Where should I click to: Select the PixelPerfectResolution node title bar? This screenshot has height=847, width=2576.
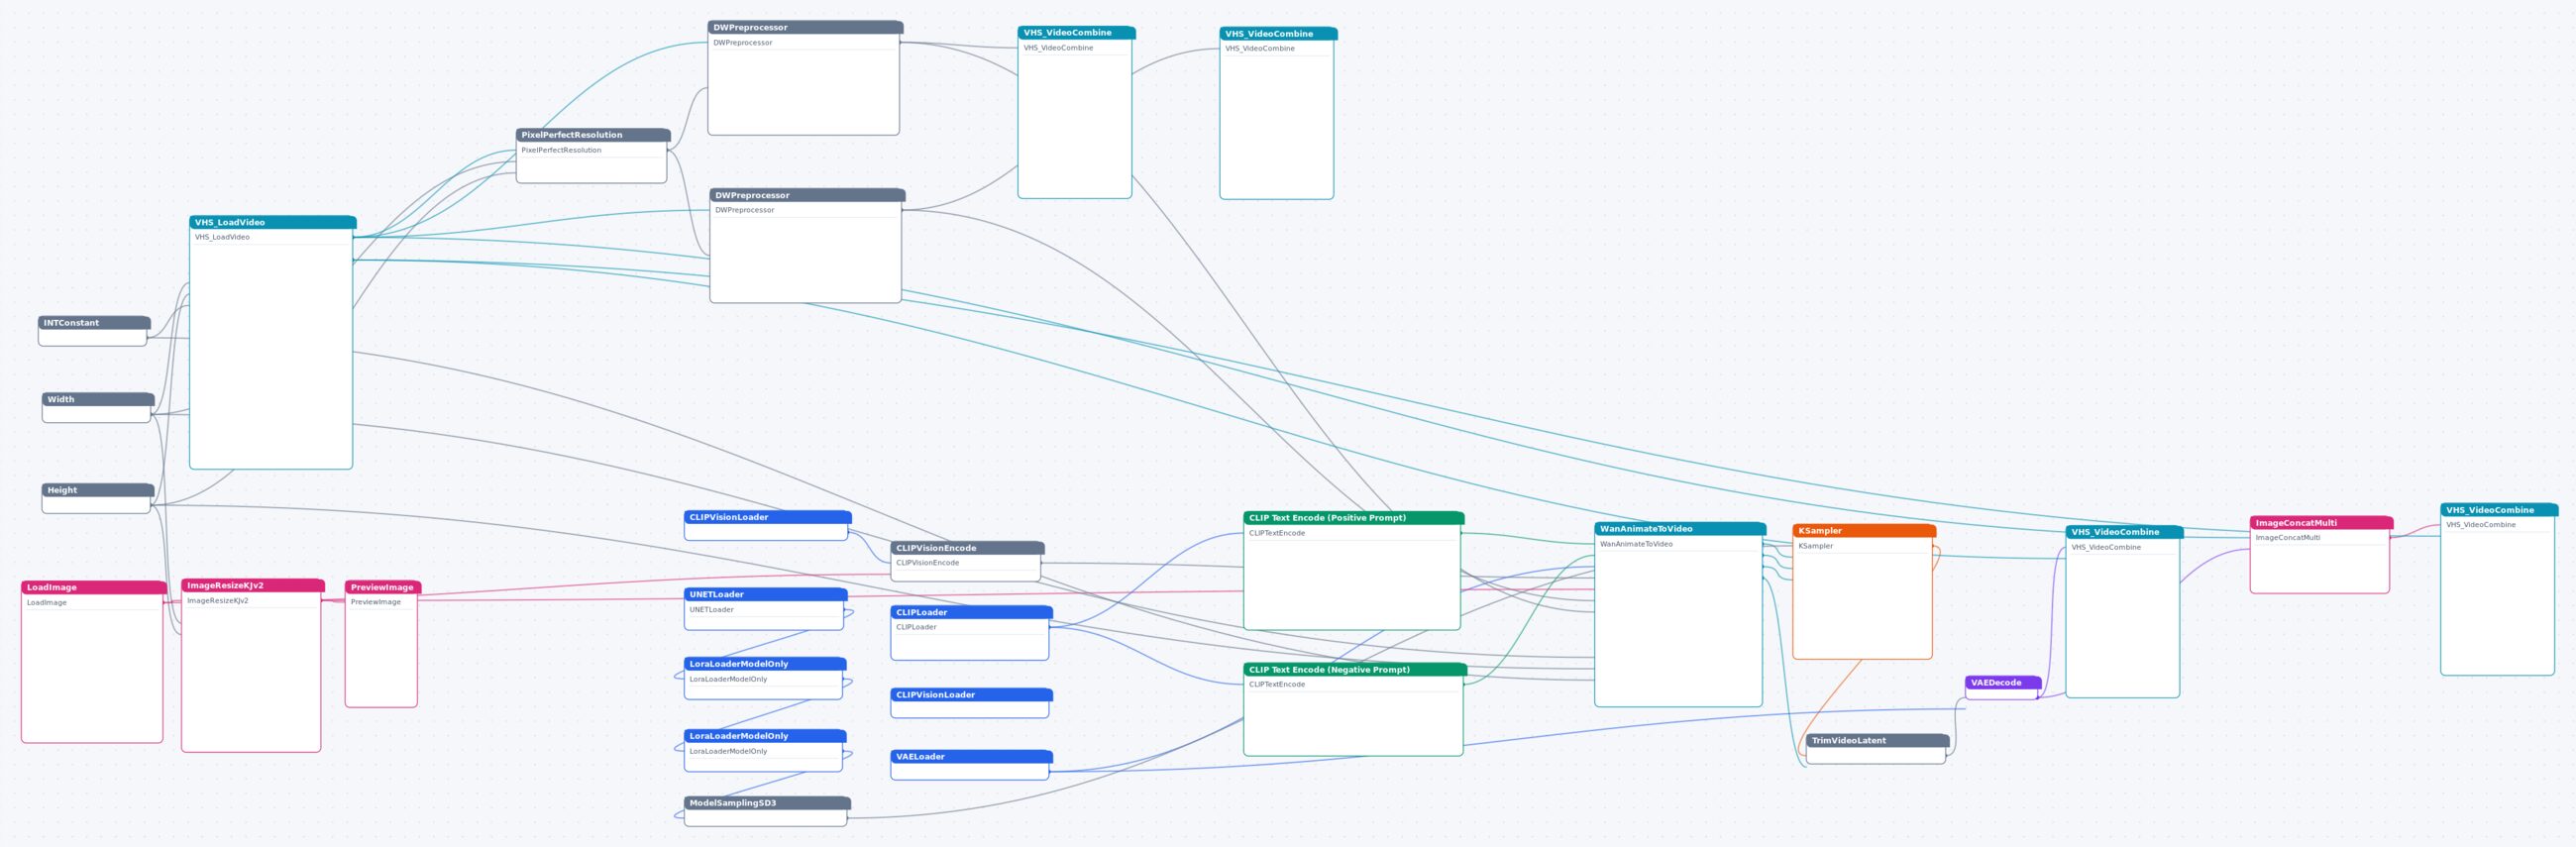click(x=593, y=135)
